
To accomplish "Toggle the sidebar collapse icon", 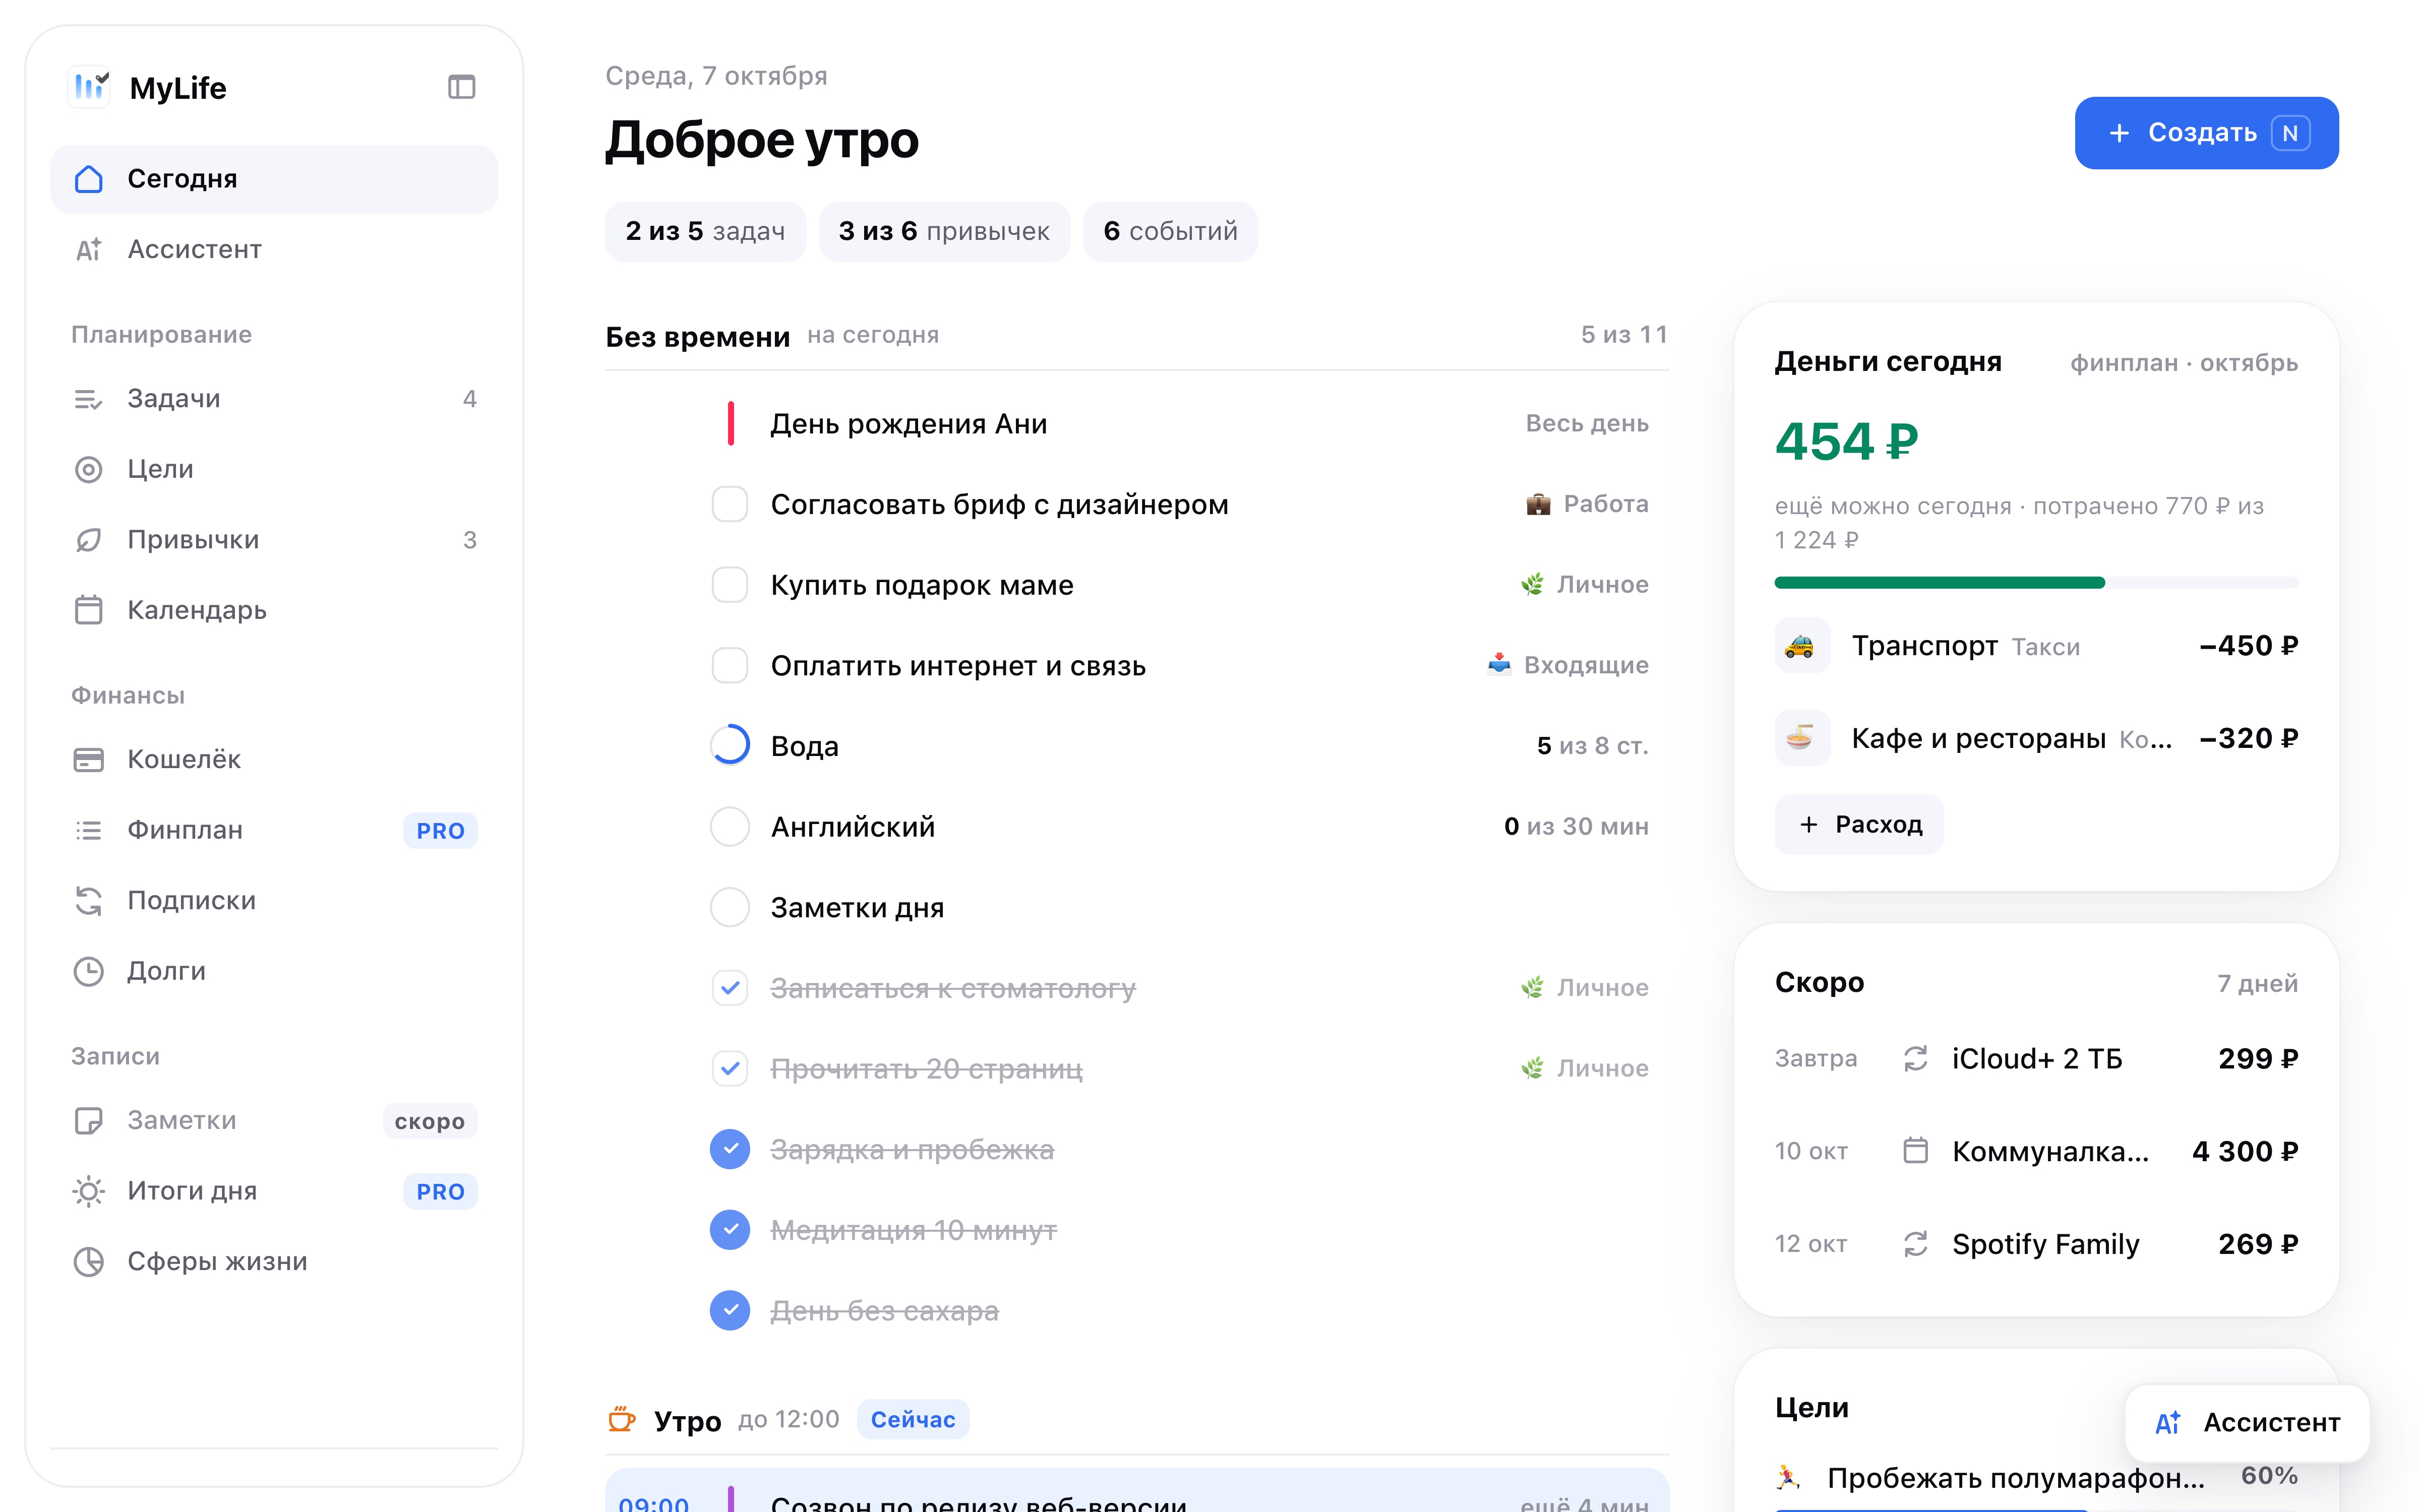I will (461, 88).
